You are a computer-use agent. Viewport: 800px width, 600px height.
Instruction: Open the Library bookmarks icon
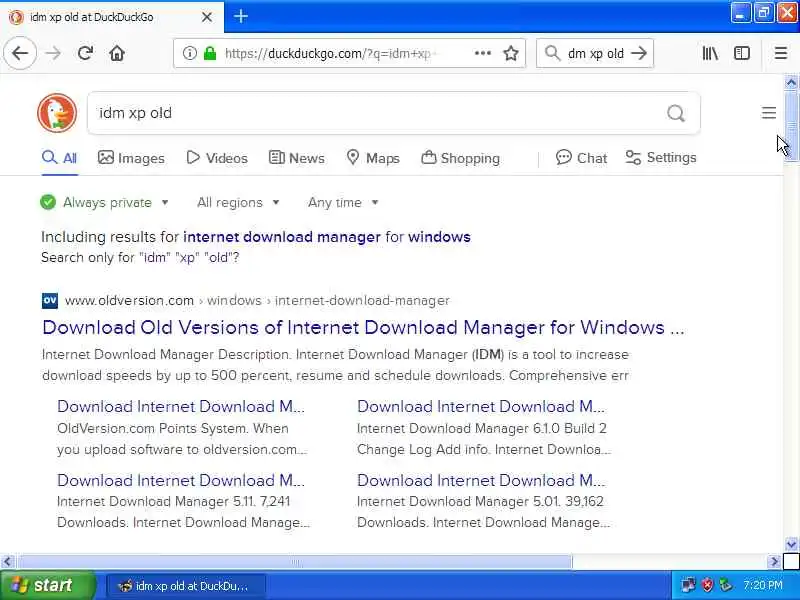[710, 53]
